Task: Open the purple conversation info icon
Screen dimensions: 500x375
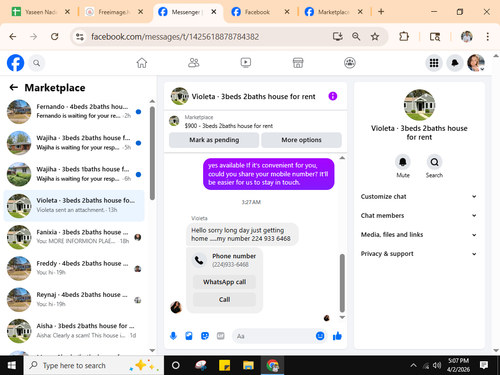Action: (x=333, y=96)
